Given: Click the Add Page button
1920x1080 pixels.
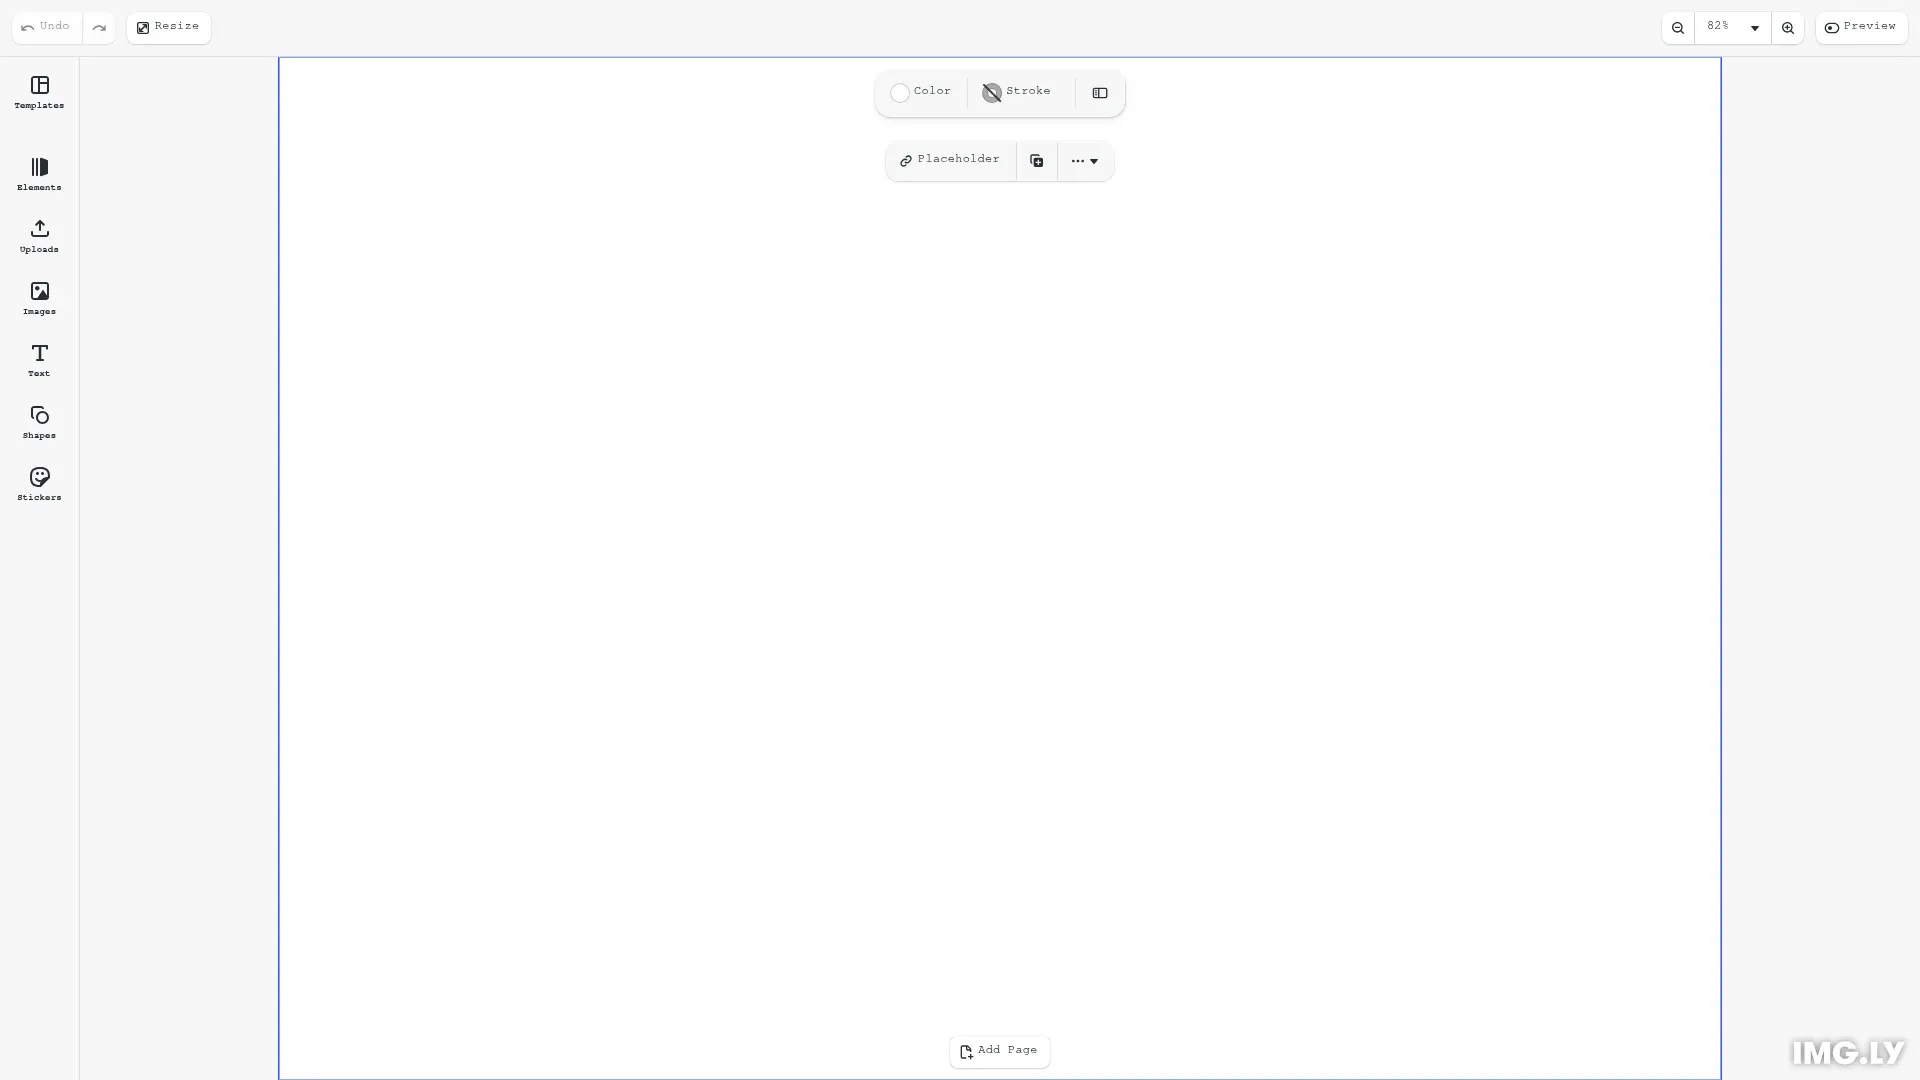Looking at the screenshot, I should pyautogui.click(x=999, y=1051).
